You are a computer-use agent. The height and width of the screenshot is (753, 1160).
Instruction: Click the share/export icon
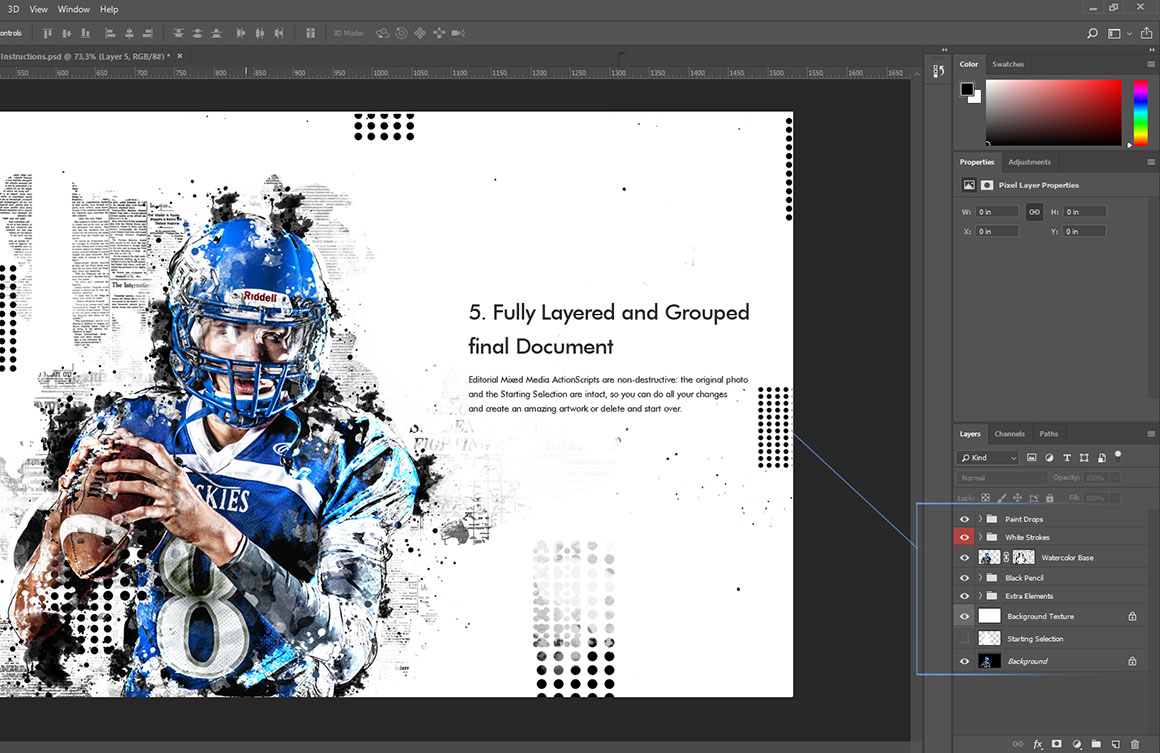tap(1145, 33)
